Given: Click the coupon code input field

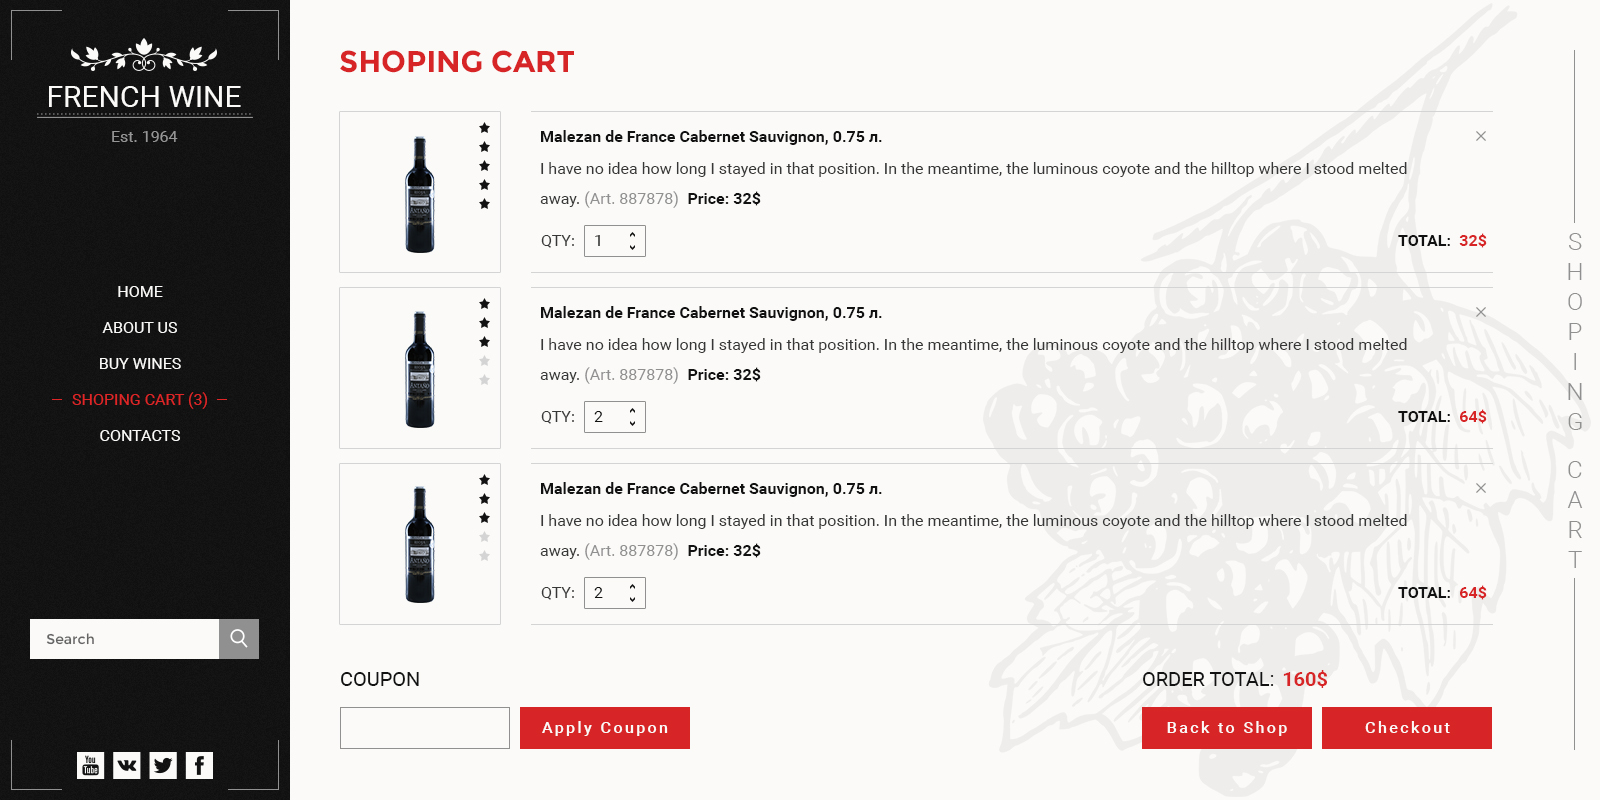Looking at the screenshot, I should click(425, 728).
